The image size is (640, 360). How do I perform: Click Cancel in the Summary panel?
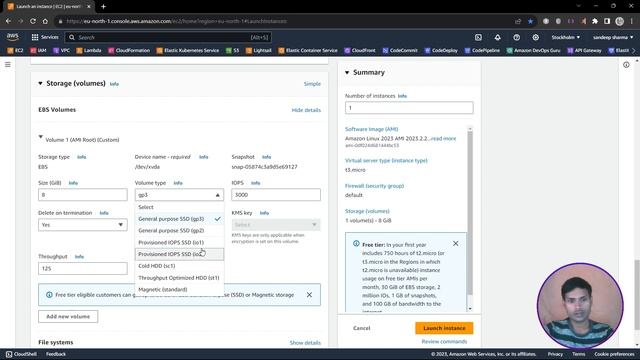(x=362, y=328)
